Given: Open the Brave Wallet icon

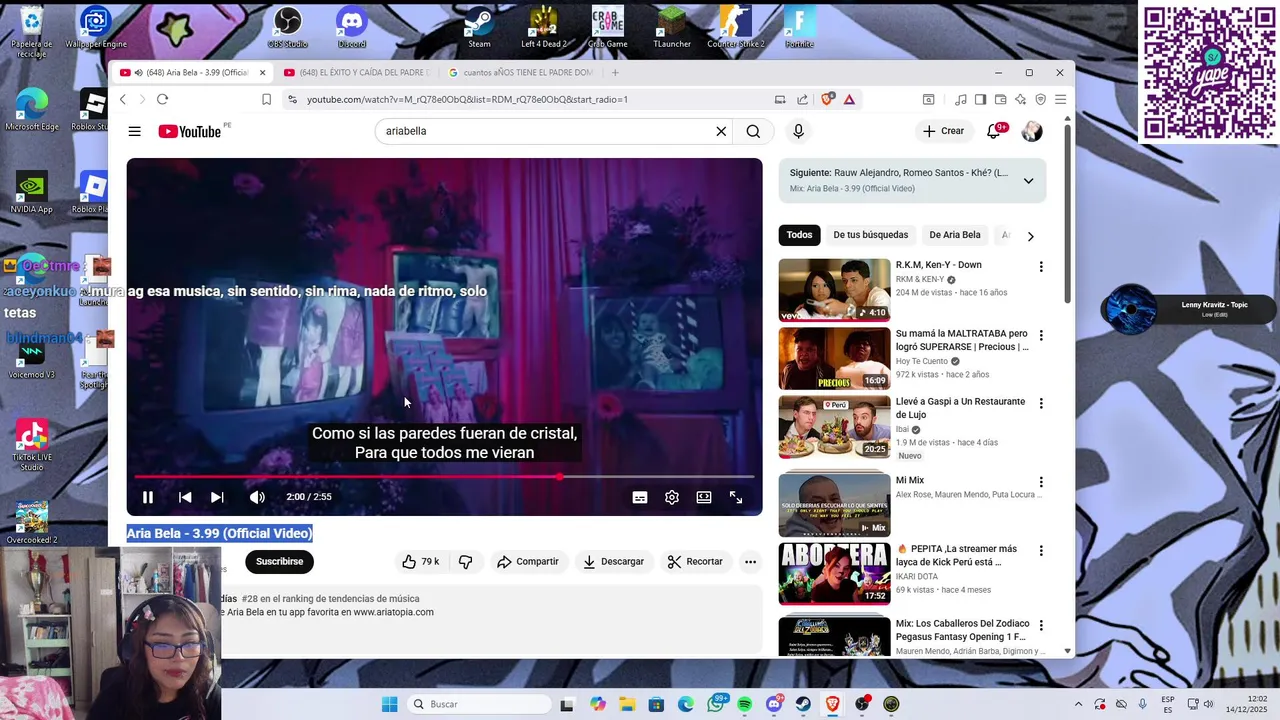Looking at the screenshot, I should [1000, 99].
